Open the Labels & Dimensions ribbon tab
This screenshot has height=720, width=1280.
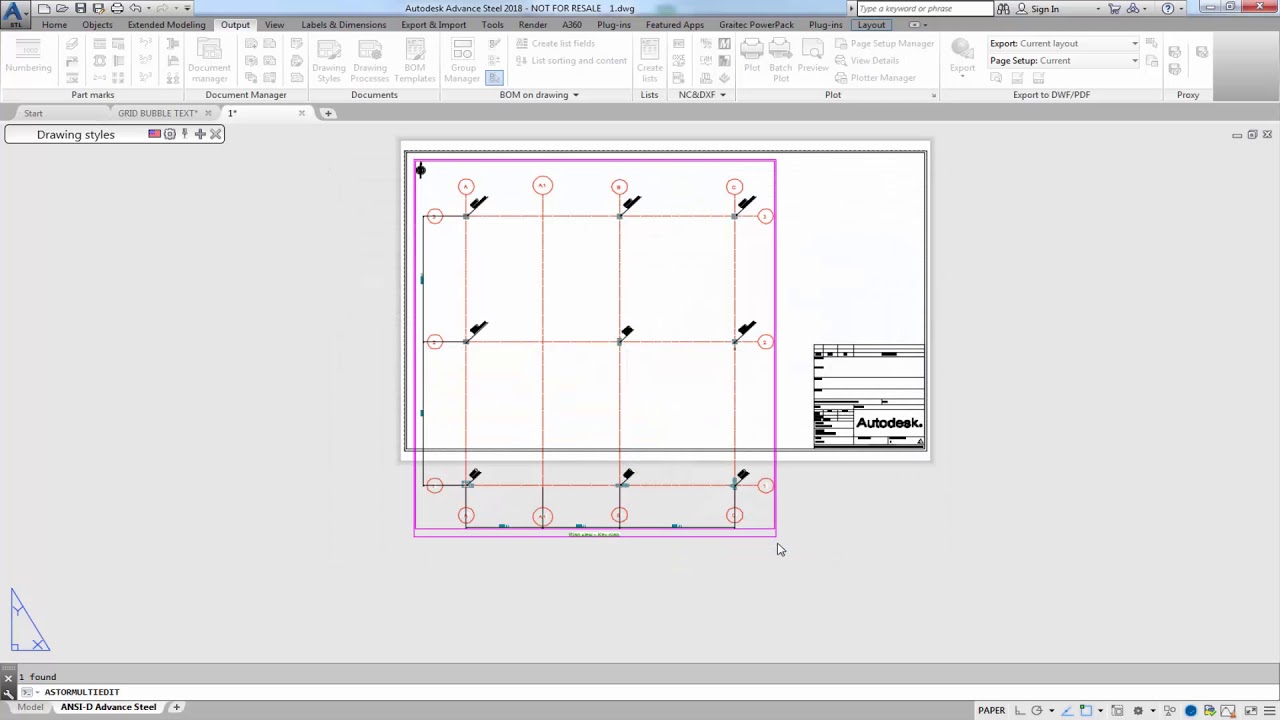coord(343,24)
